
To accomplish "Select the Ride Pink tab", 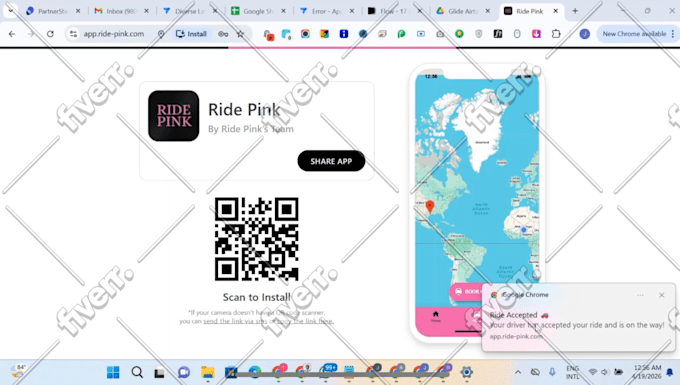I will tap(529, 11).
